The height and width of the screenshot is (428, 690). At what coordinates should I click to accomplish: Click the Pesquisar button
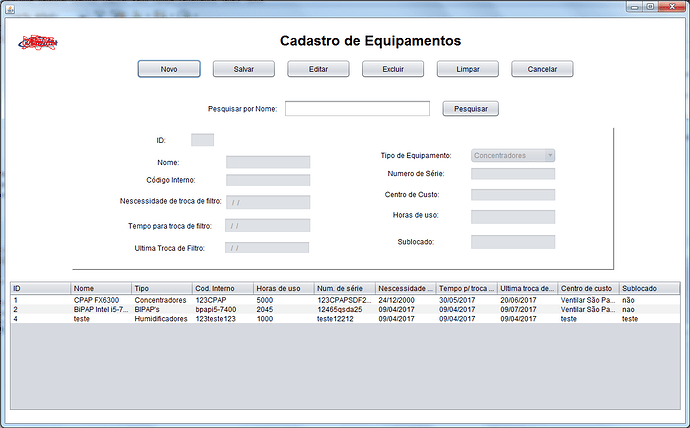(470, 108)
